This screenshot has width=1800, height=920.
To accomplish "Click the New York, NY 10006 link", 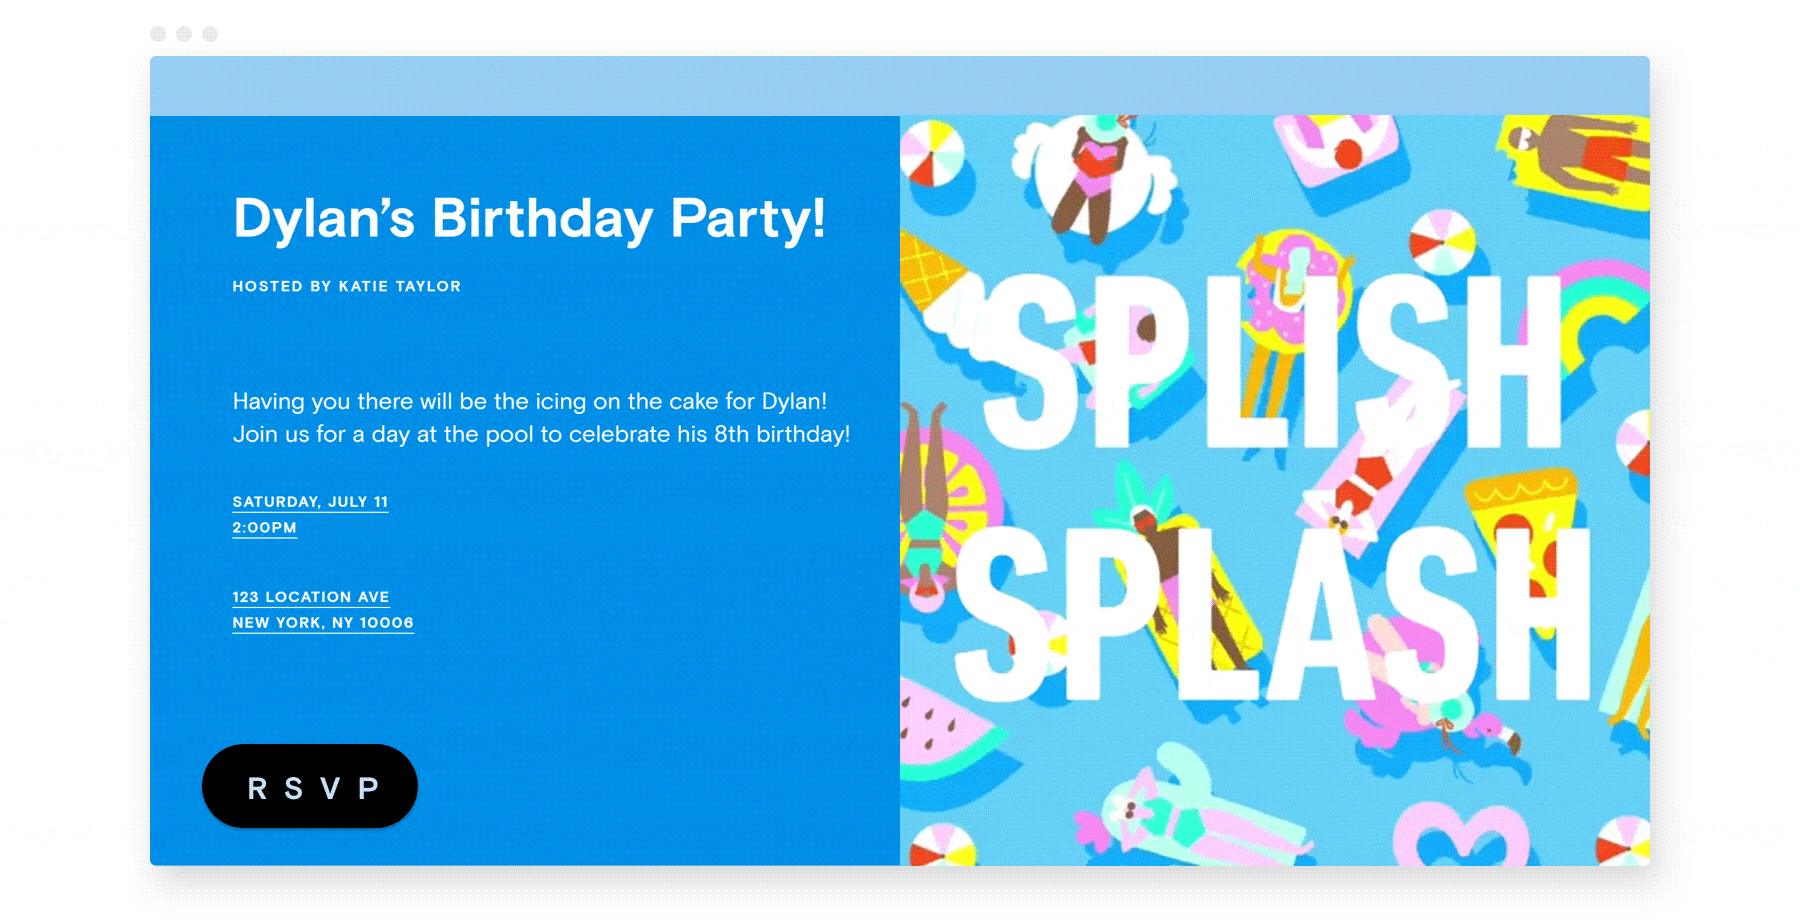I will click(x=323, y=623).
